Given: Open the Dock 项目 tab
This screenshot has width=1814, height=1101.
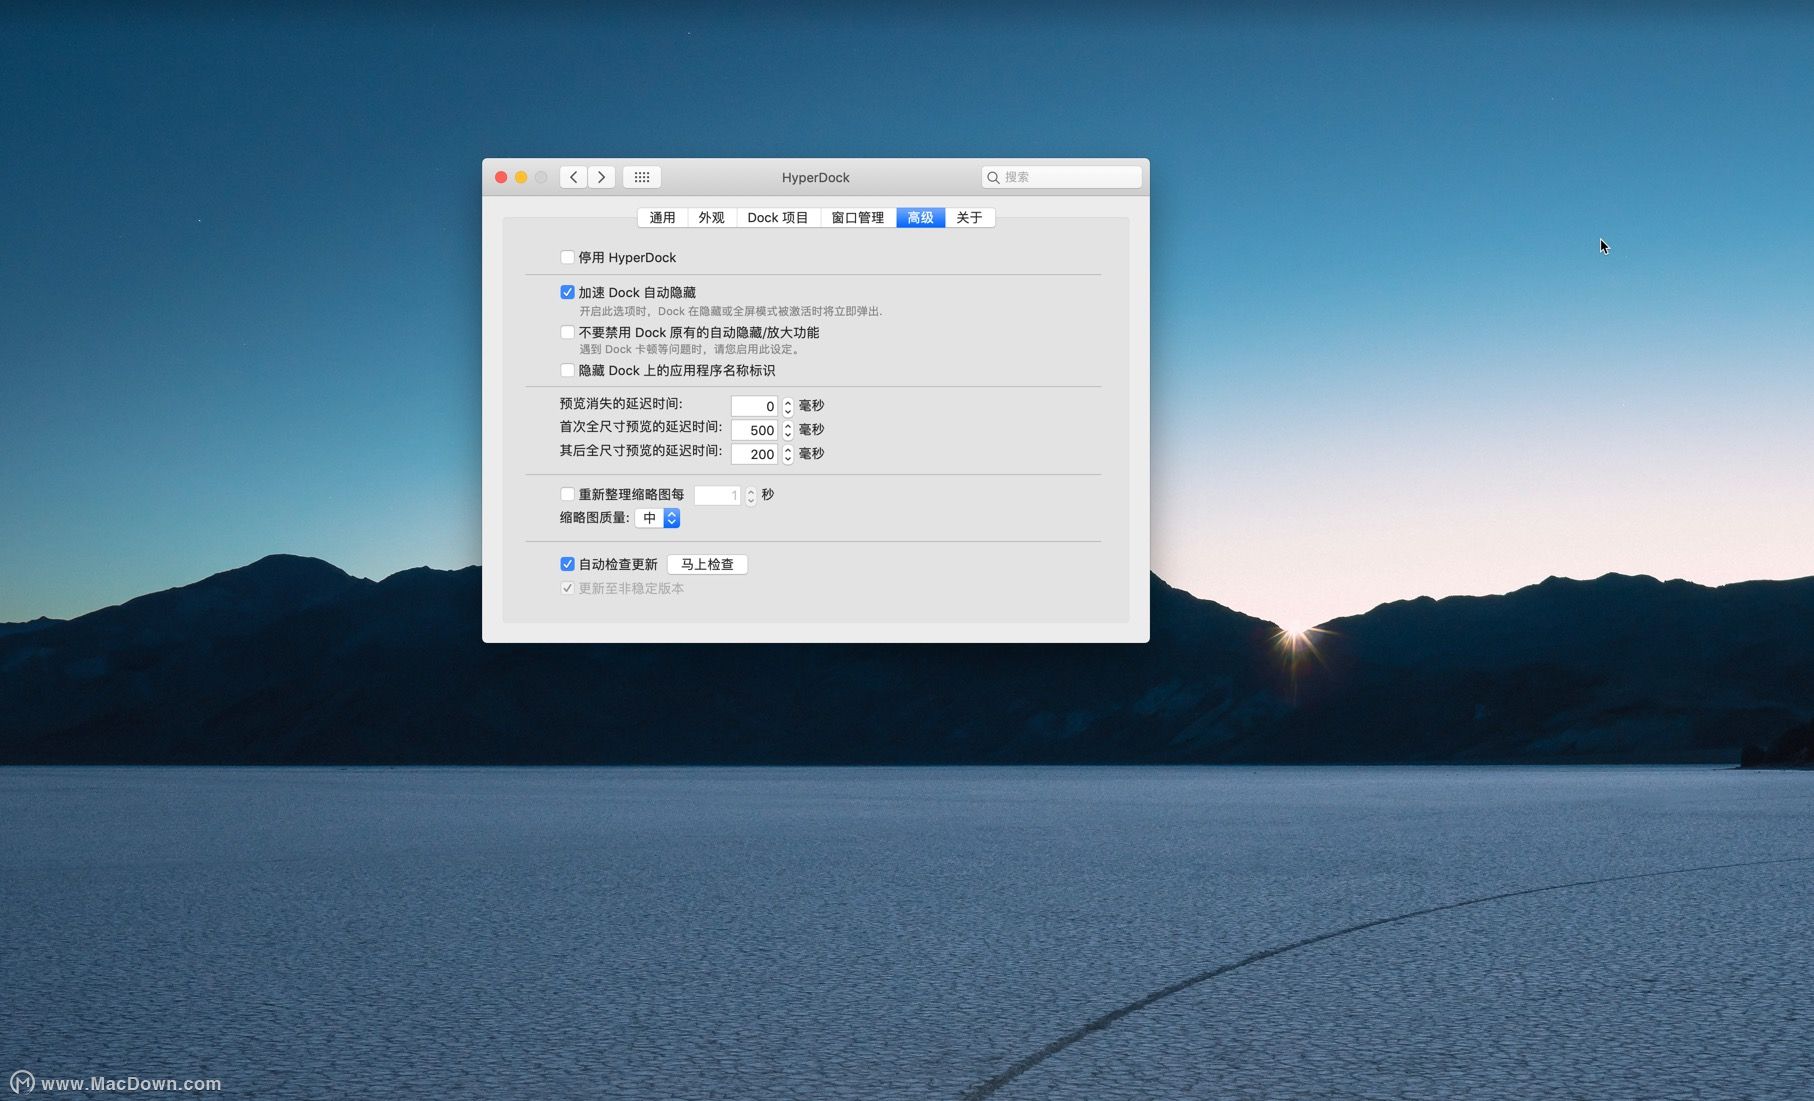Looking at the screenshot, I should point(778,218).
